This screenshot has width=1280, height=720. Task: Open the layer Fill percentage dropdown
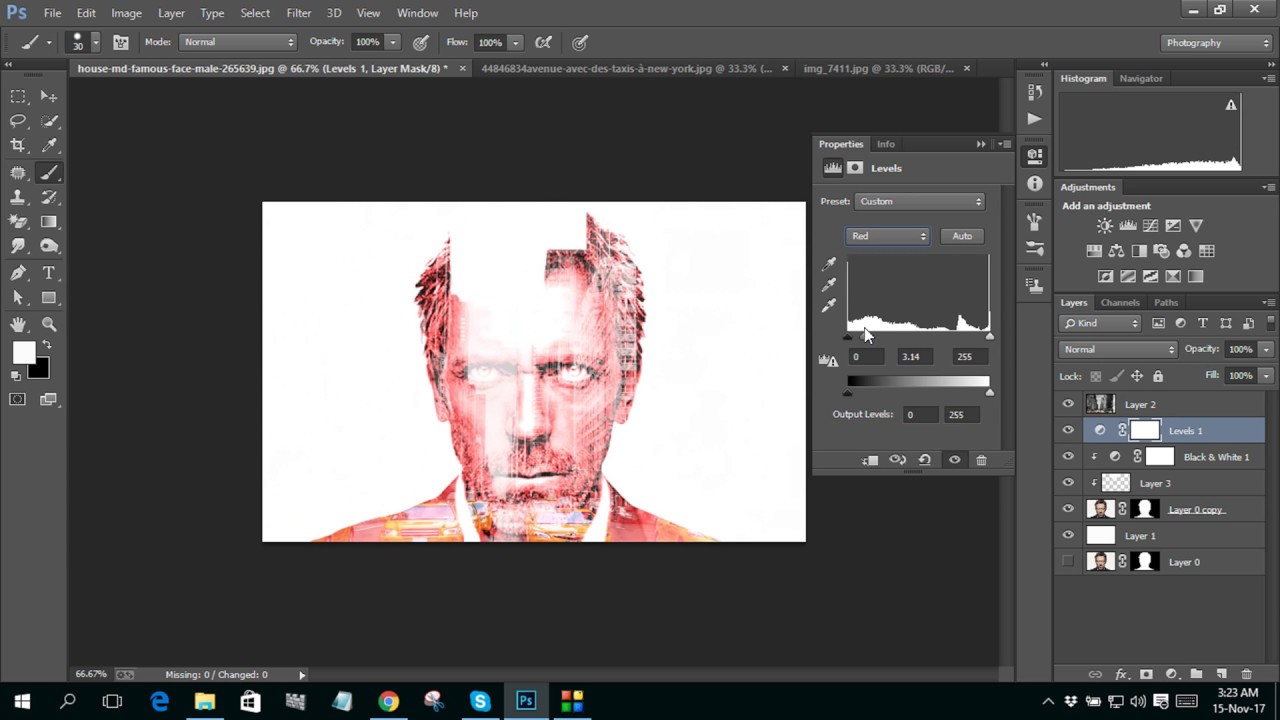1266,375
